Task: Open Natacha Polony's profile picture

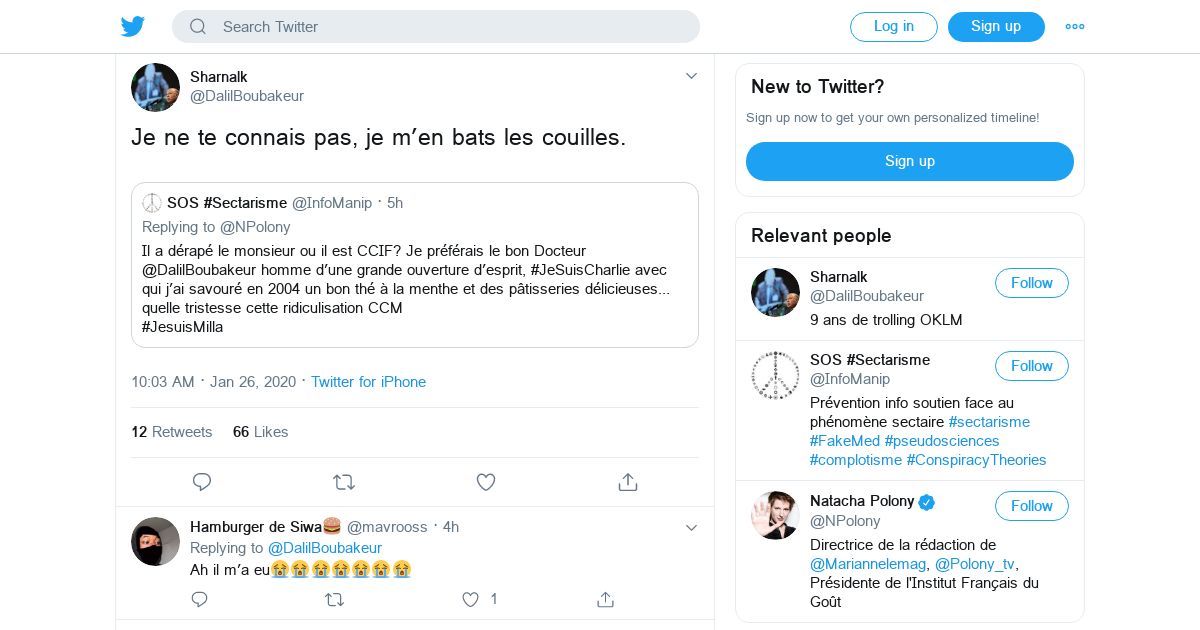Action: click(x=775, y=515)
